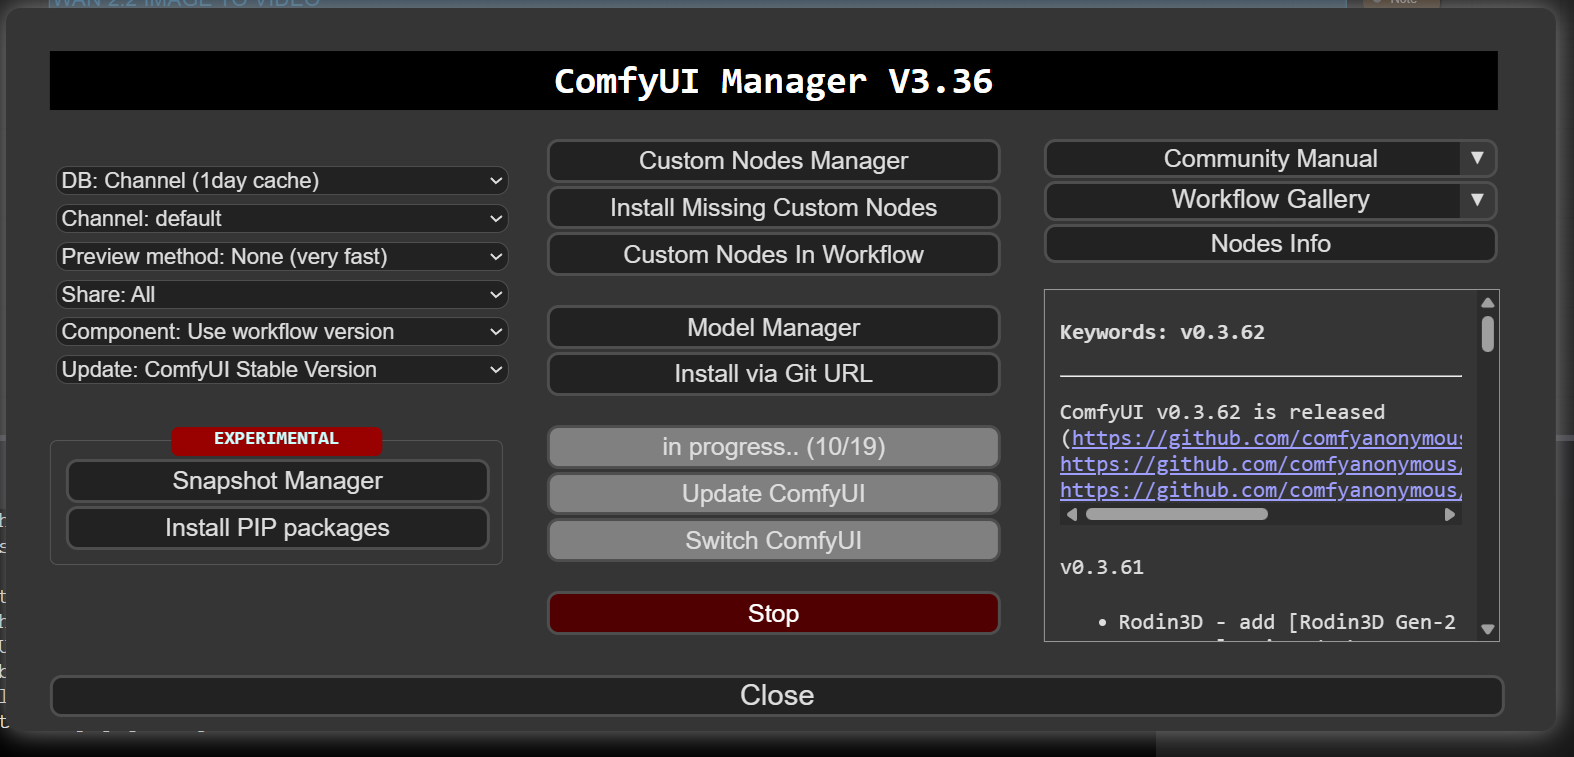Image resolution: width=1574 pixels, height=757 pixels.
Task: Select the Update ComfyUI Stable Version dropdown
Action: pos(282,370)
